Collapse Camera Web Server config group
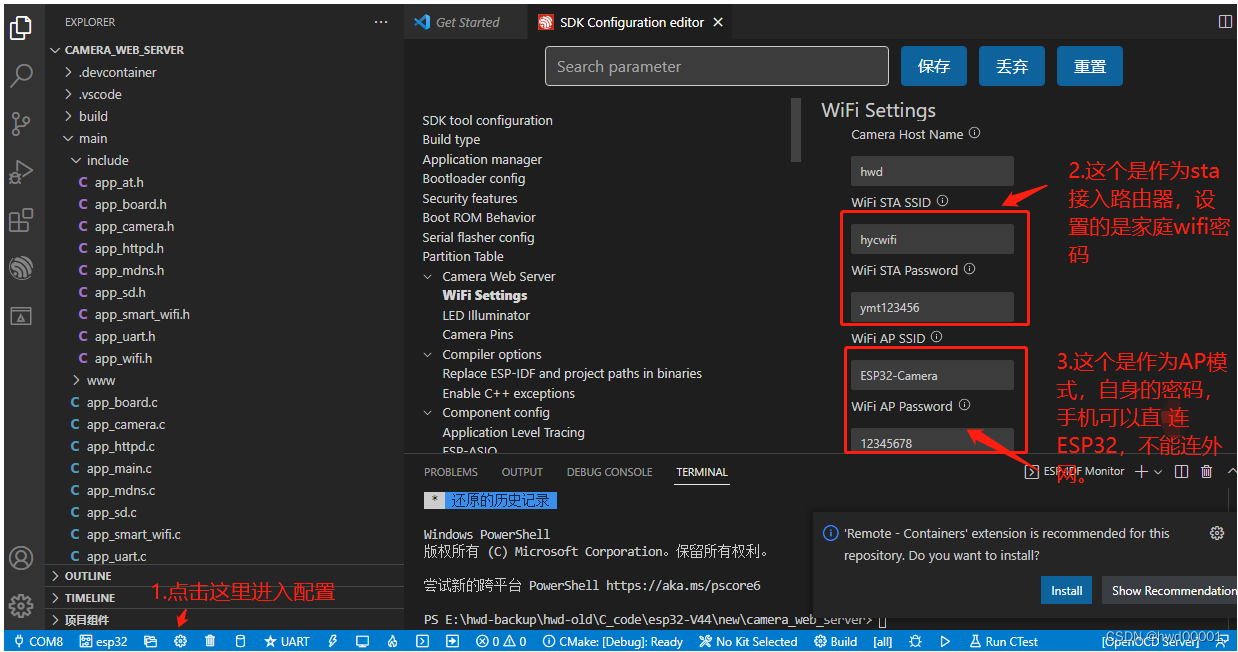Viewport: 1238px width, 652px height. (429, 276)
